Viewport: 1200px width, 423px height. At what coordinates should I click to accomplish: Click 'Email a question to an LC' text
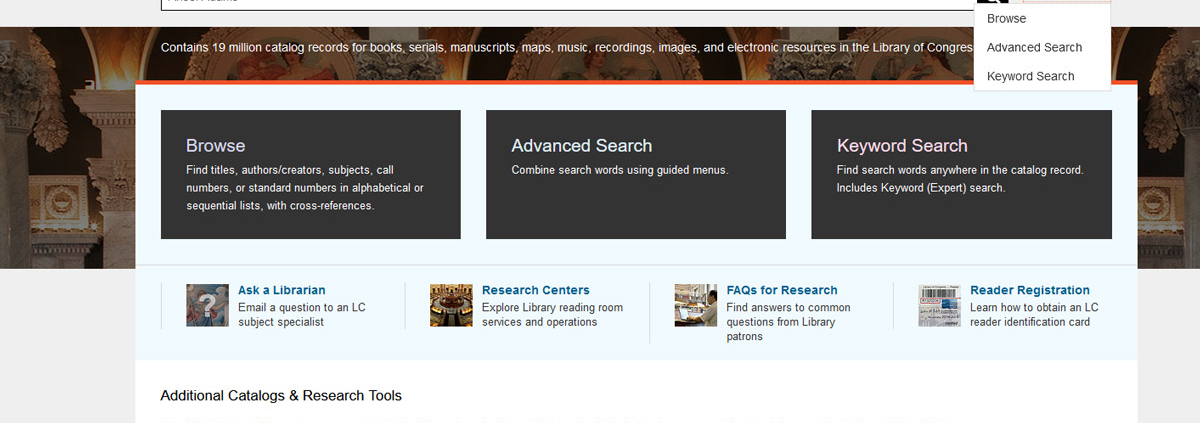(x=302, y=308)
